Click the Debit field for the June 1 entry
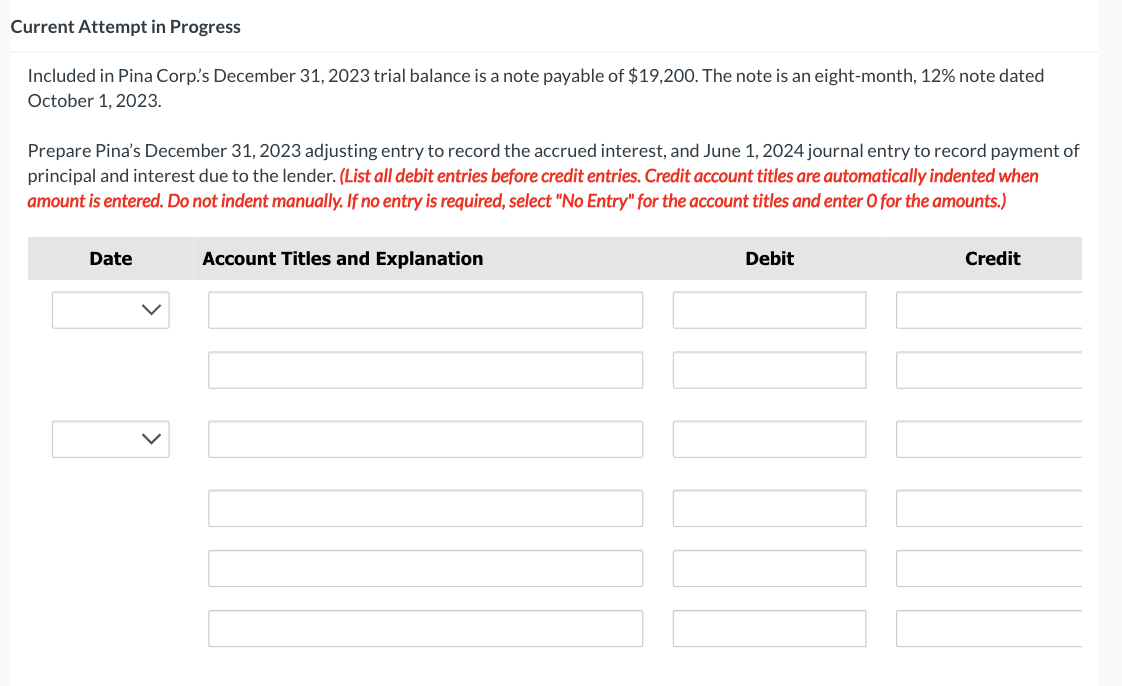 769,438
